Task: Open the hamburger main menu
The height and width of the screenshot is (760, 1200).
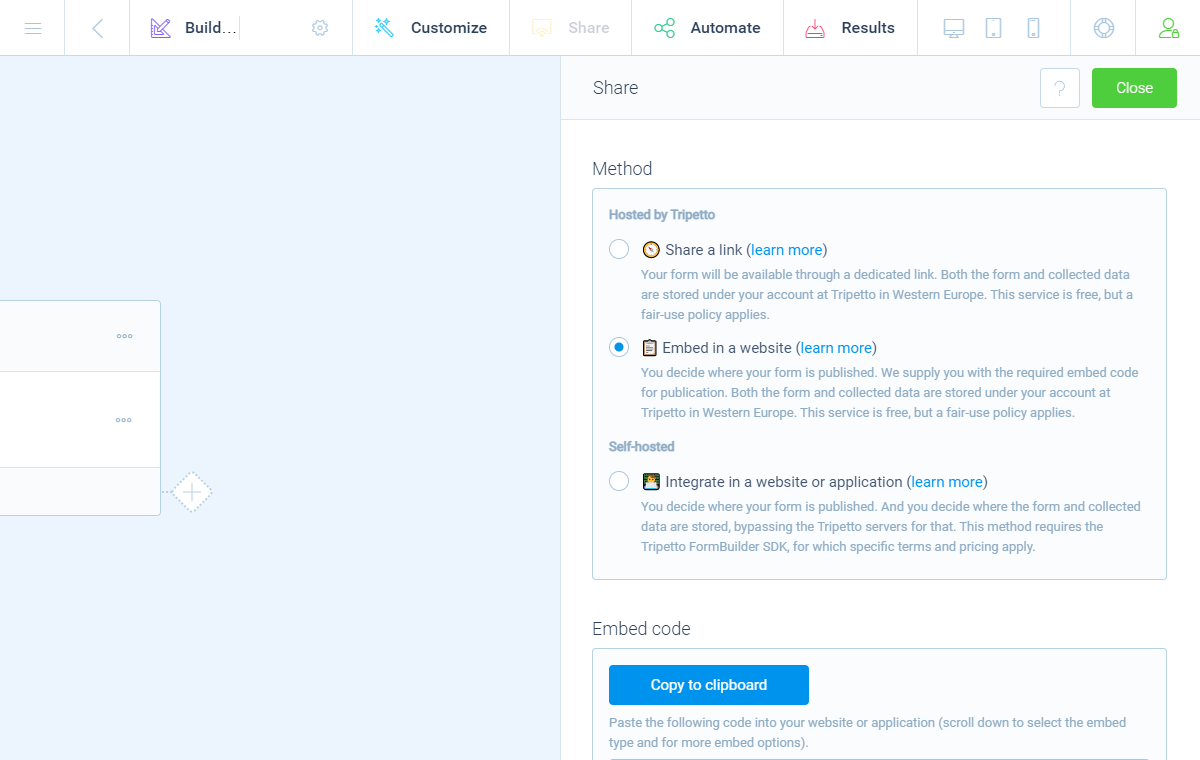Action: point(32,28)
